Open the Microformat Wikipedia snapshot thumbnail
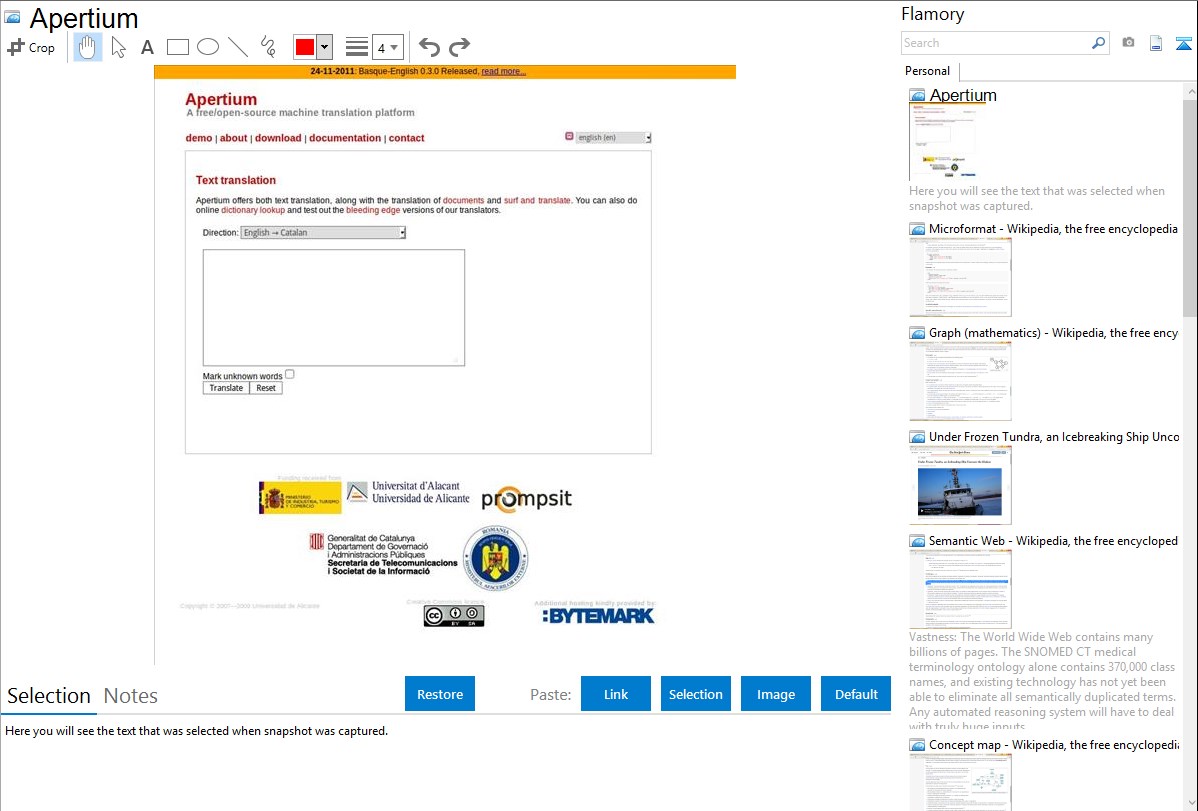The width and height of the screenshot is (1198, 811). pos(960,277)
